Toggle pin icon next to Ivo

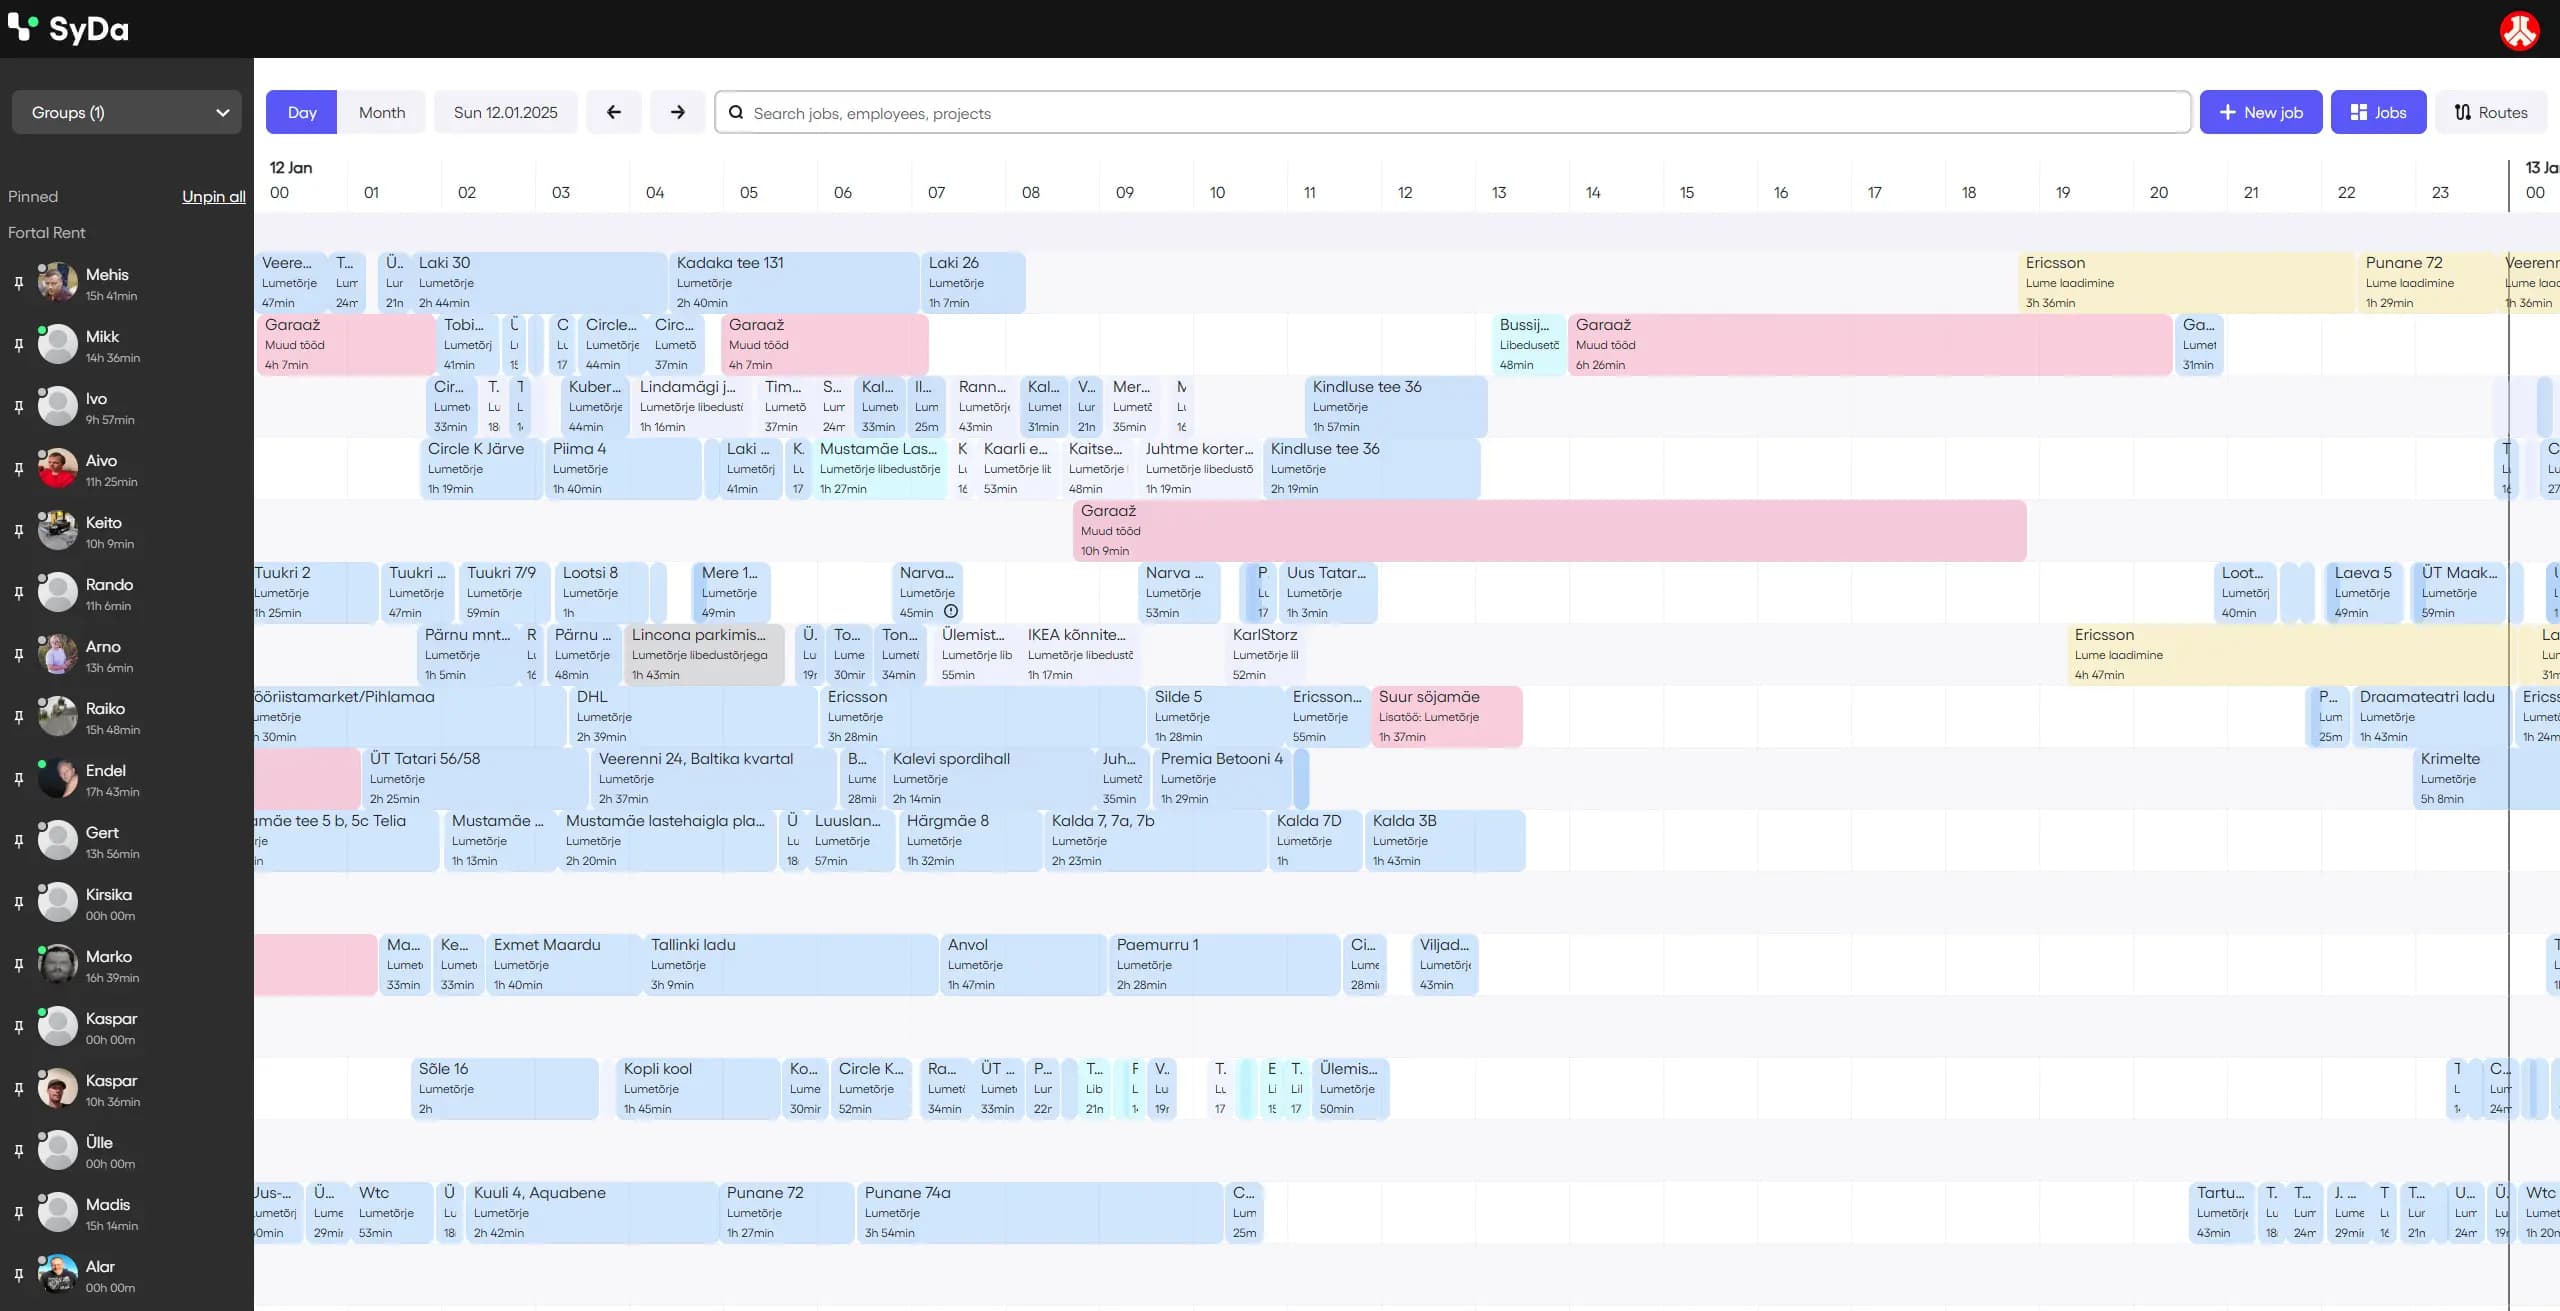point(19,407)
